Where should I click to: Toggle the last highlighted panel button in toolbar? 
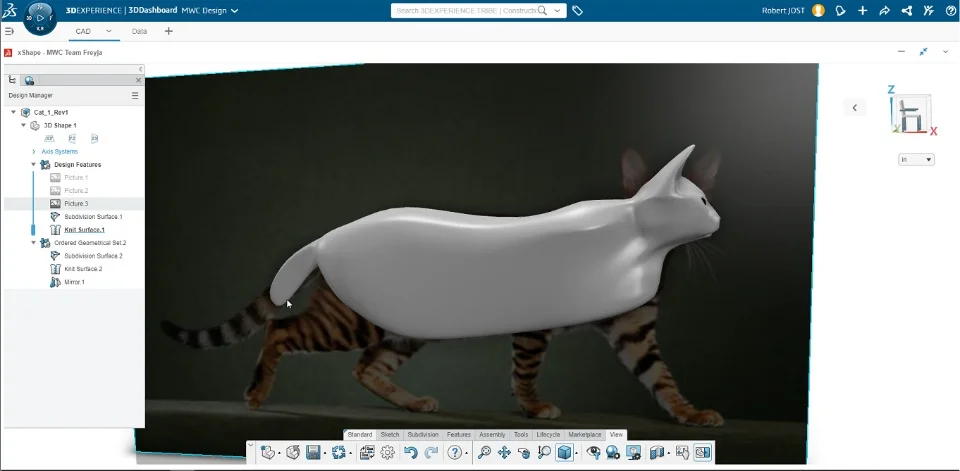(703, 453)
